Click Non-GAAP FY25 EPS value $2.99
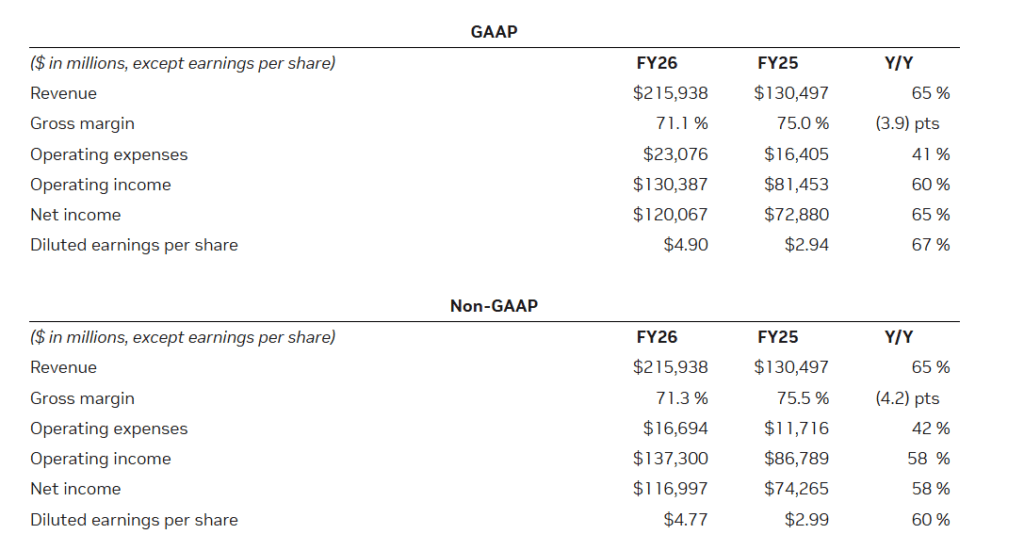Image resolution: width=1024 pixels, height=550 pixels. pos(807,519)
